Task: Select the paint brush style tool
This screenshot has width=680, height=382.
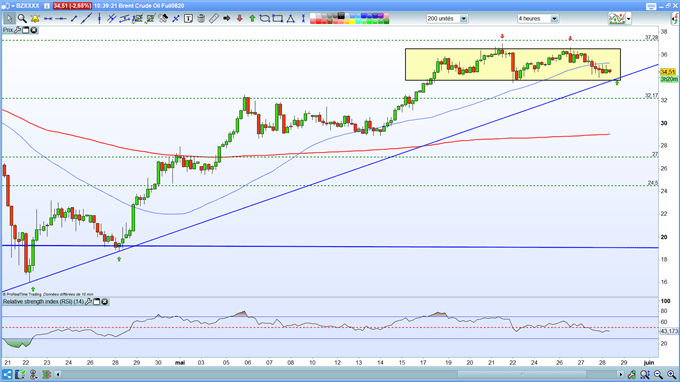Action: click(x=163, y=19)
